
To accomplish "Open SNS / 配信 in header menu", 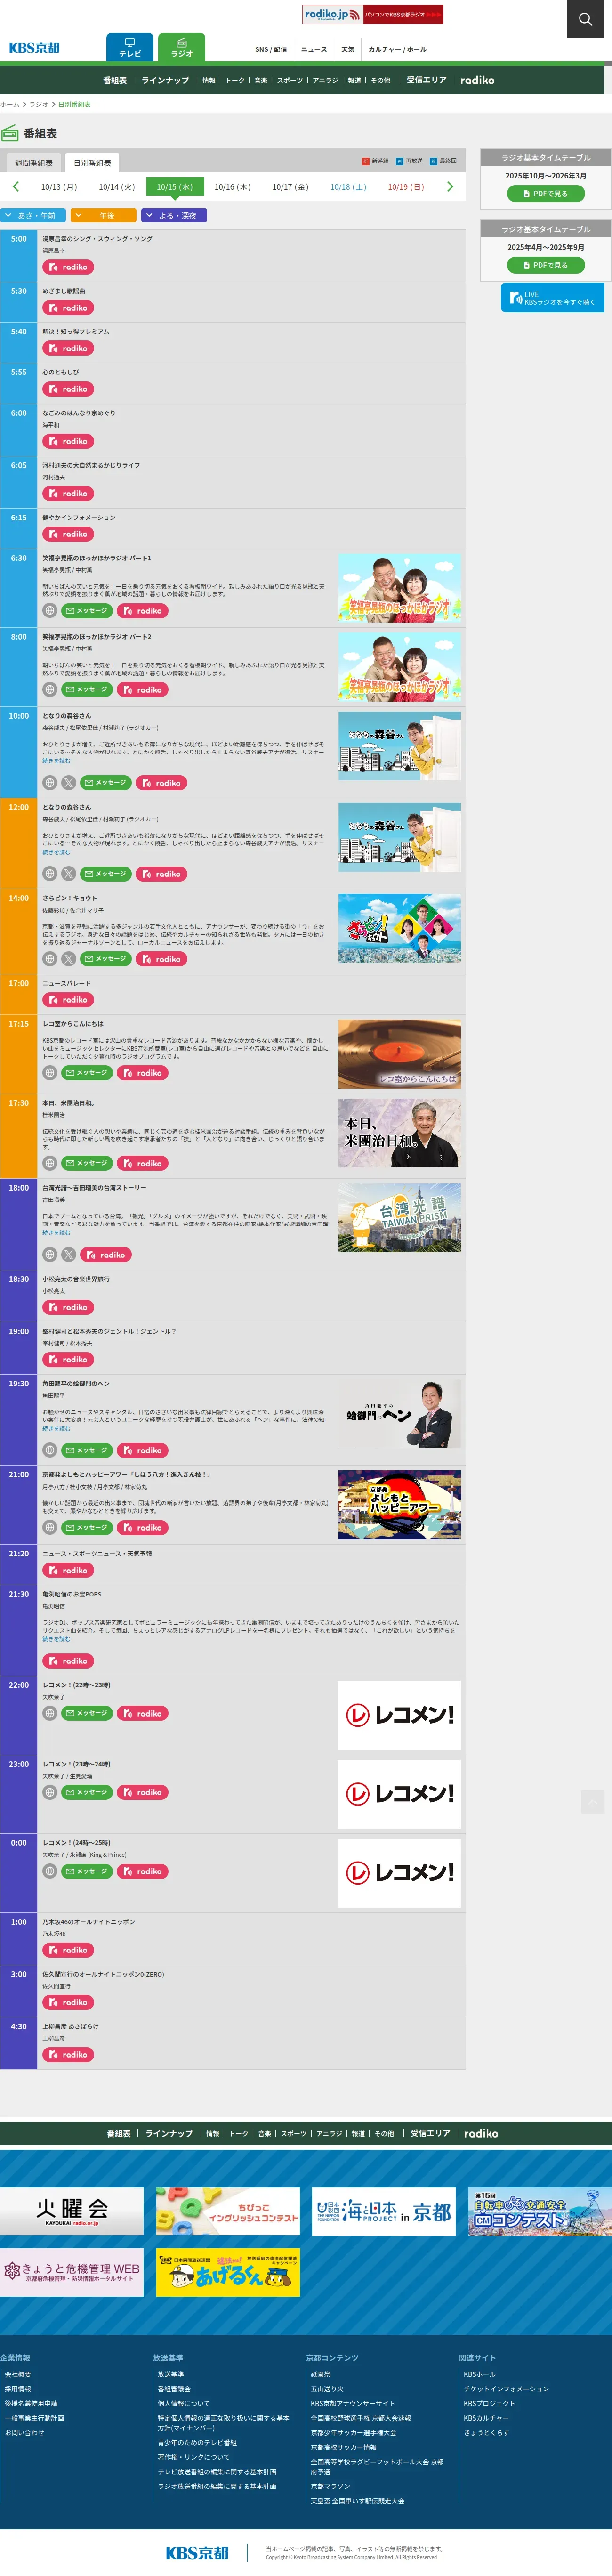I will [271, 49].
